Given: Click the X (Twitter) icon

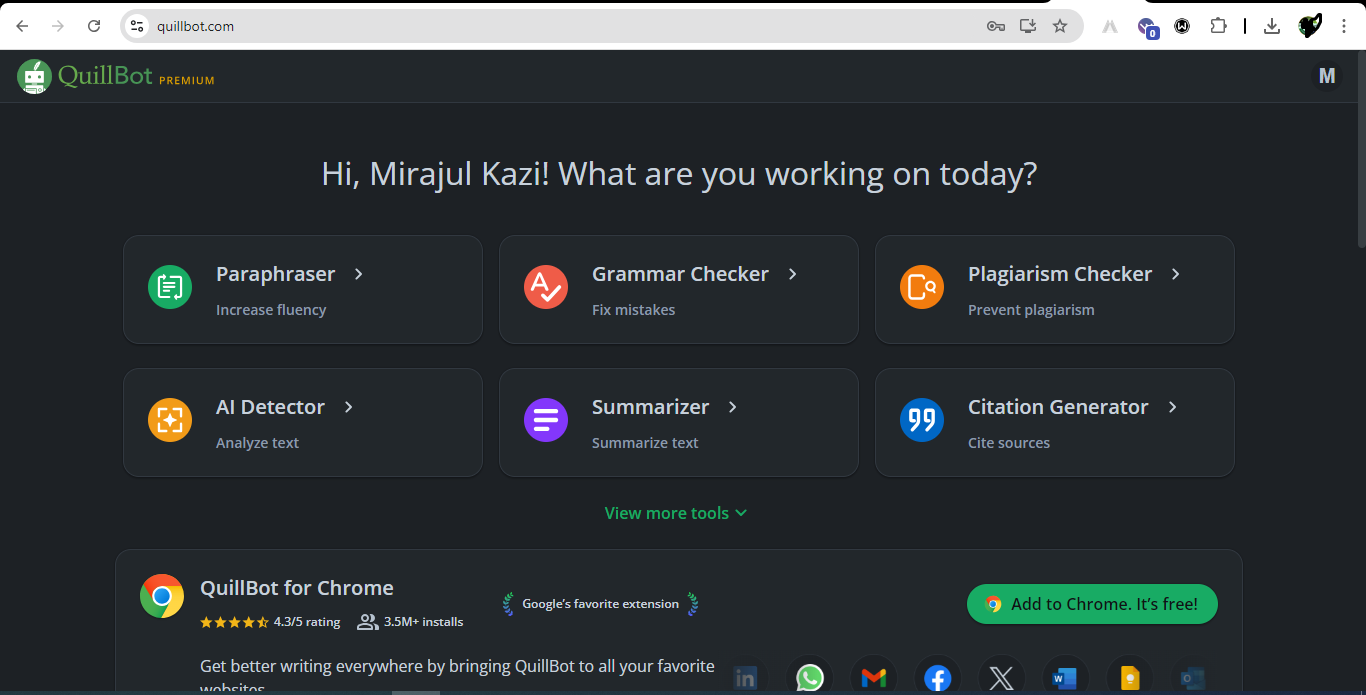Looking at the screenshot, I should click(x=1002, y=678).
